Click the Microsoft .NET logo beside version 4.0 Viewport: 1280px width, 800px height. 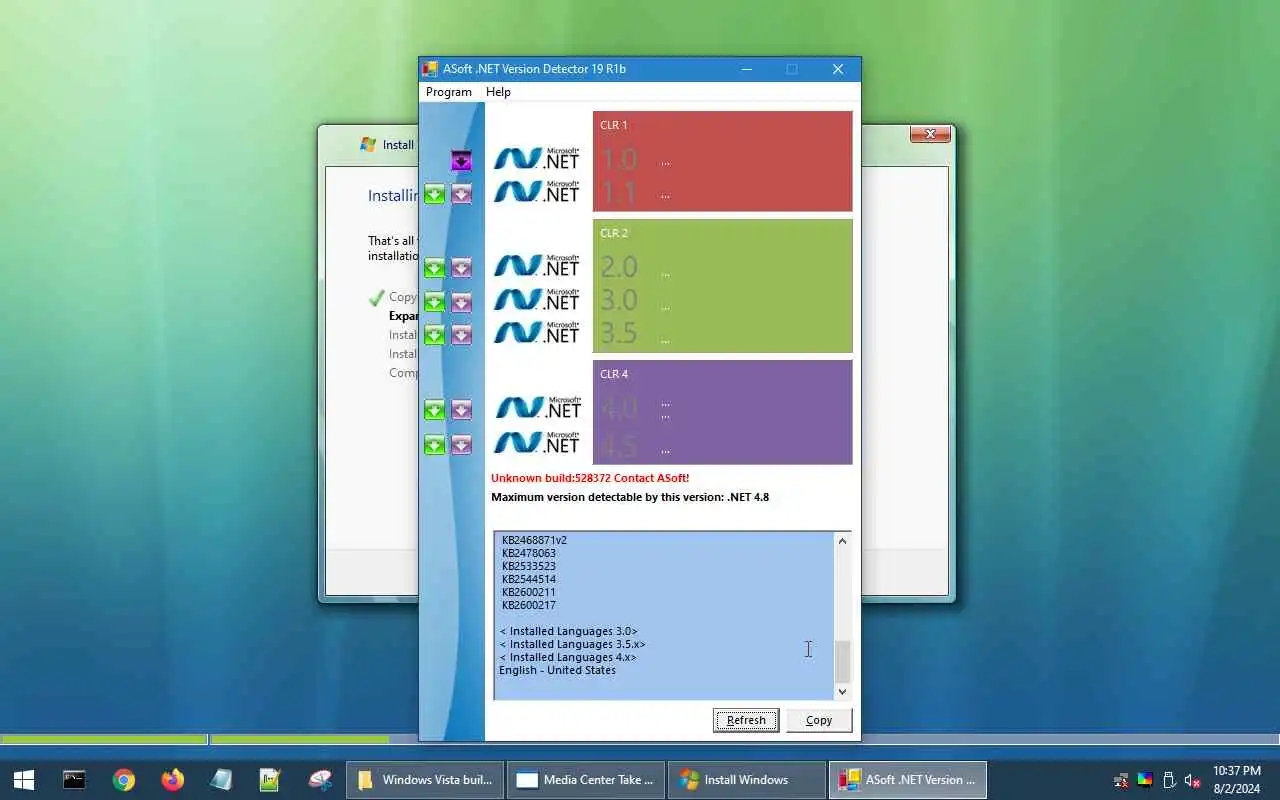[538, 407]
